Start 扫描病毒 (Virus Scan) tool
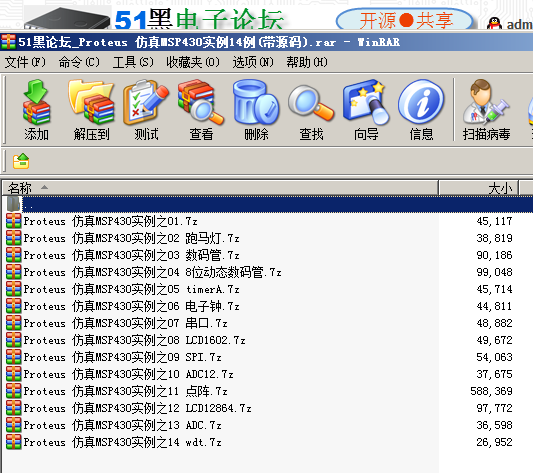The image size is (533, 473). 486,110
